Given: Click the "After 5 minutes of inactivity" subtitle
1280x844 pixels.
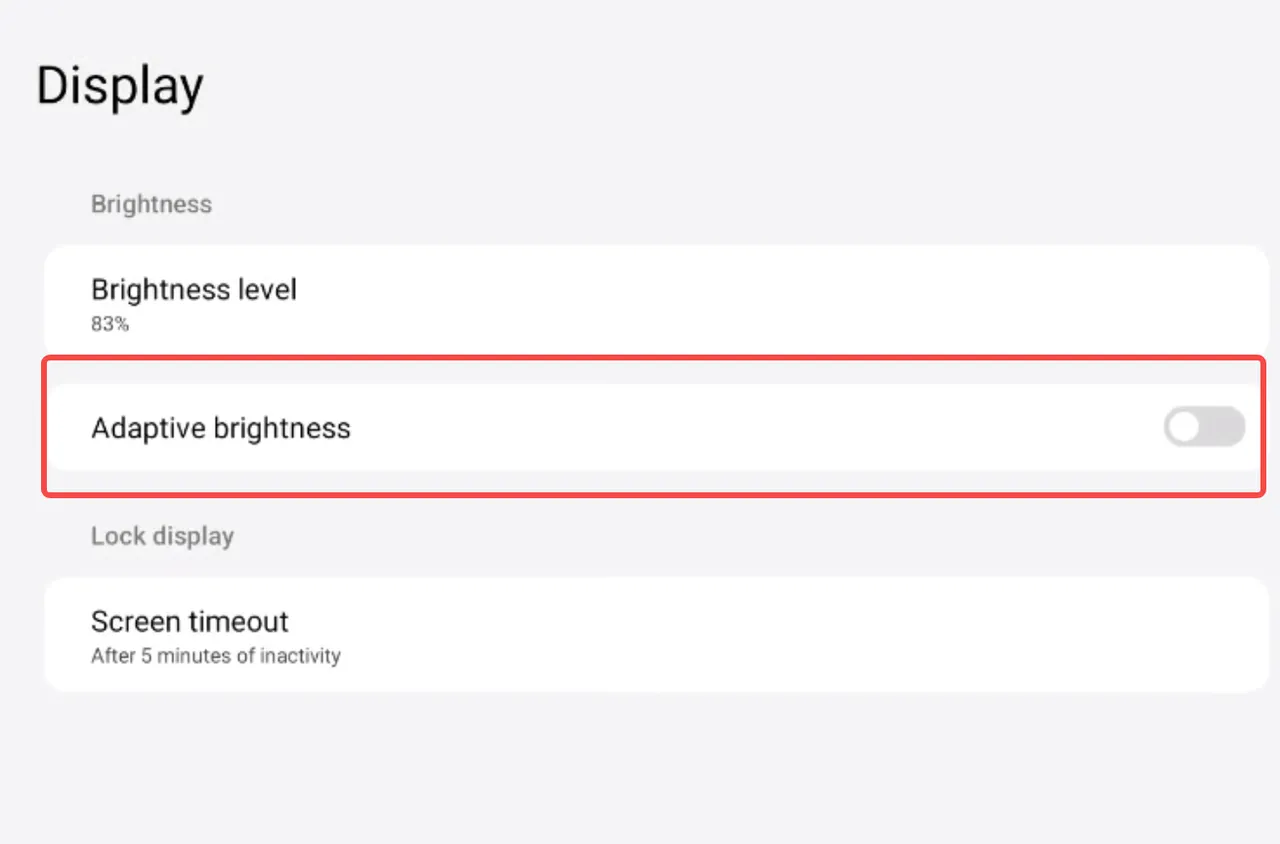Looking at the screenshot, I should point(216,656).
